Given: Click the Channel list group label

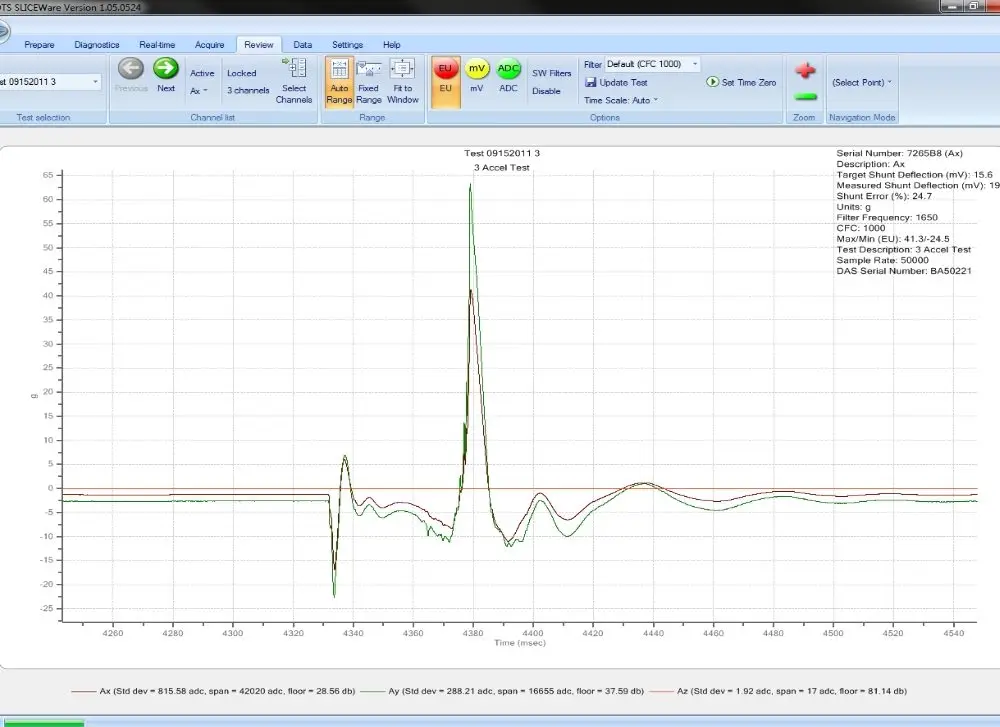Looking at the screenshot, I should (212, 117).
